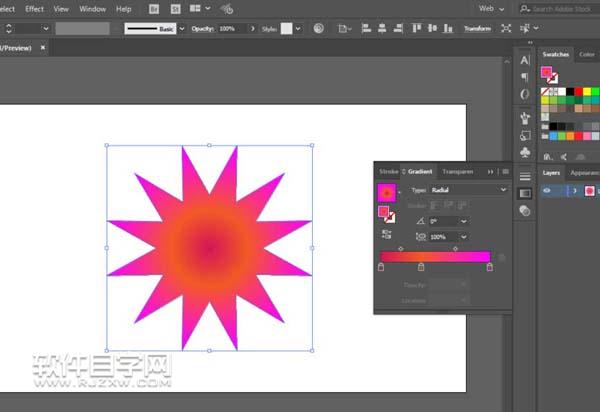The width and height of the screenshot is (600, 412).
Task: Open the Paragraph panel icon
Action: [525, 78]
